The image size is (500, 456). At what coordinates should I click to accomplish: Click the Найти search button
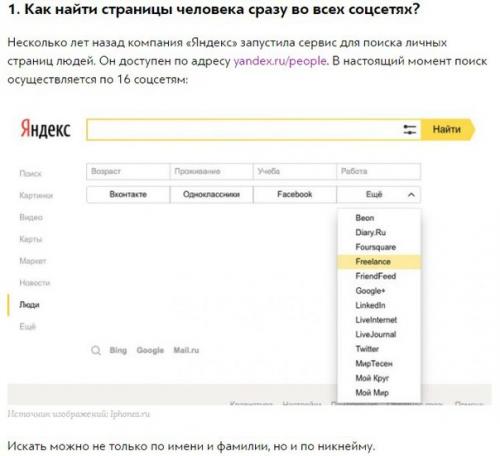[447, 129]
